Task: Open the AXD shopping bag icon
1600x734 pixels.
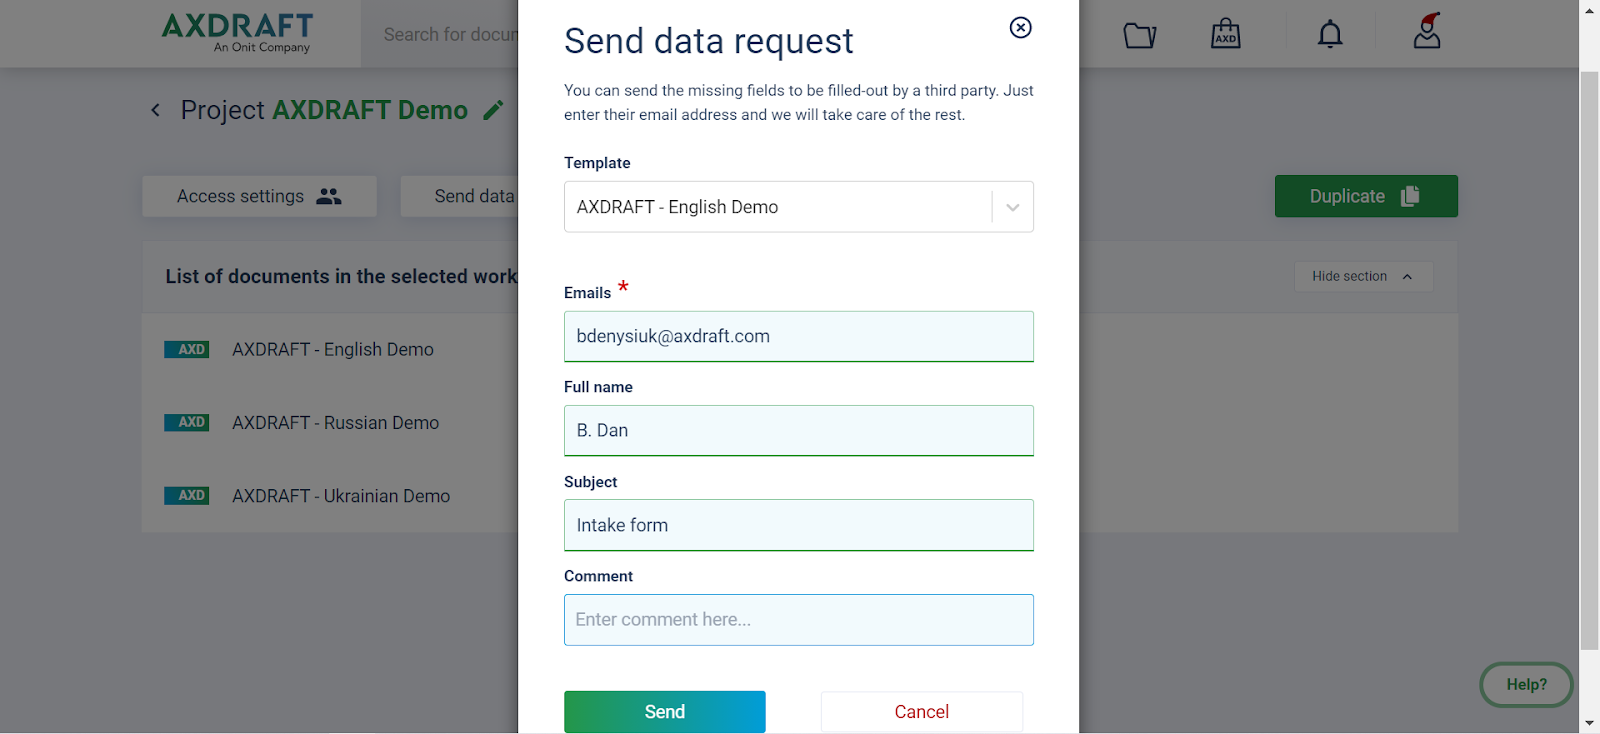Action: point(1226,34)
